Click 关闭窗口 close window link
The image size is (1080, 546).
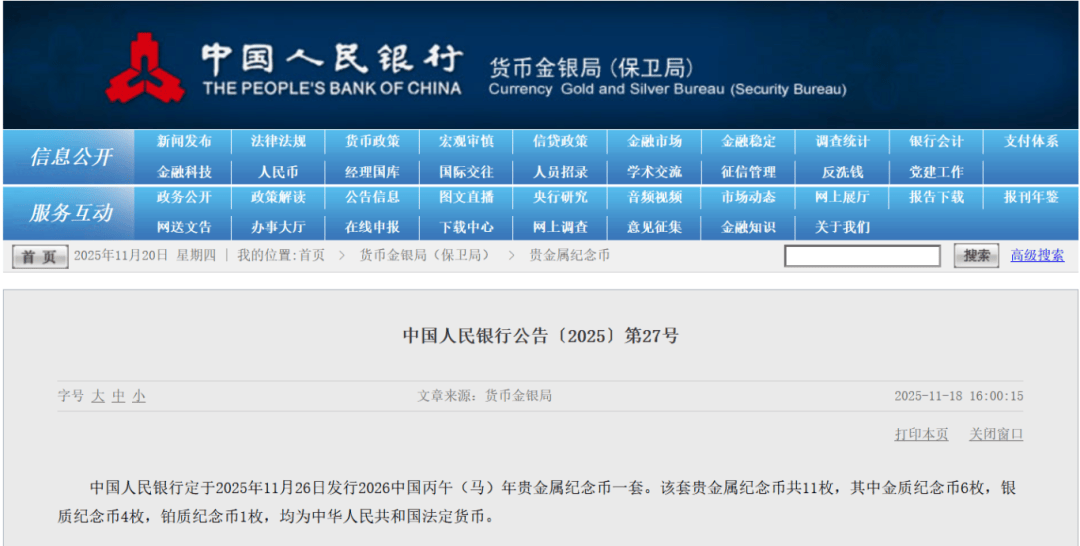[x=997, y=434]
